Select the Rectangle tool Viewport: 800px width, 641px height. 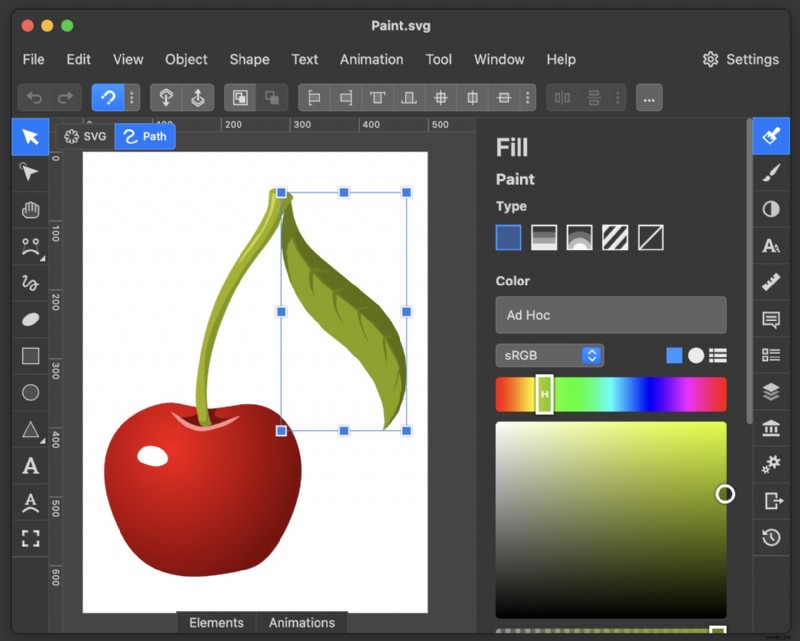(29, 355)
